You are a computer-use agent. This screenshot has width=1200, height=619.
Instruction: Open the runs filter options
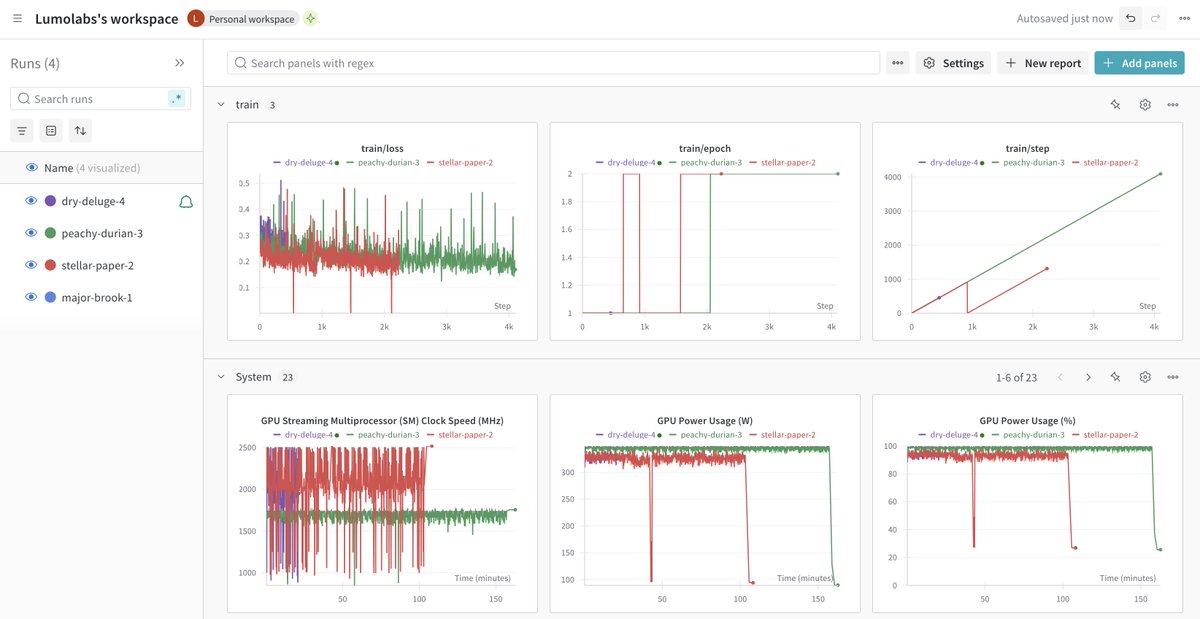(22, 130)
